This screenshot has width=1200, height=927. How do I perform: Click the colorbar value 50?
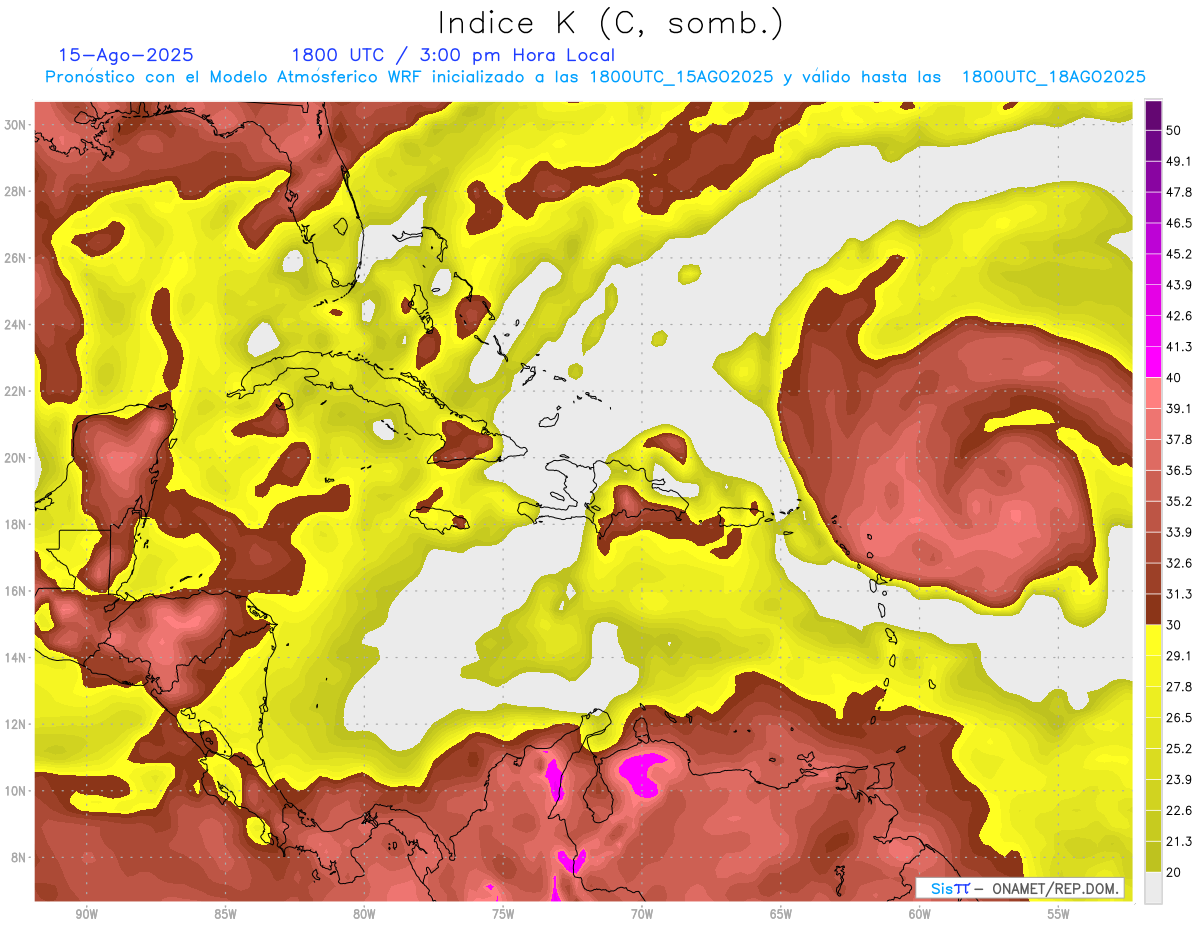tap(1174, 130)
